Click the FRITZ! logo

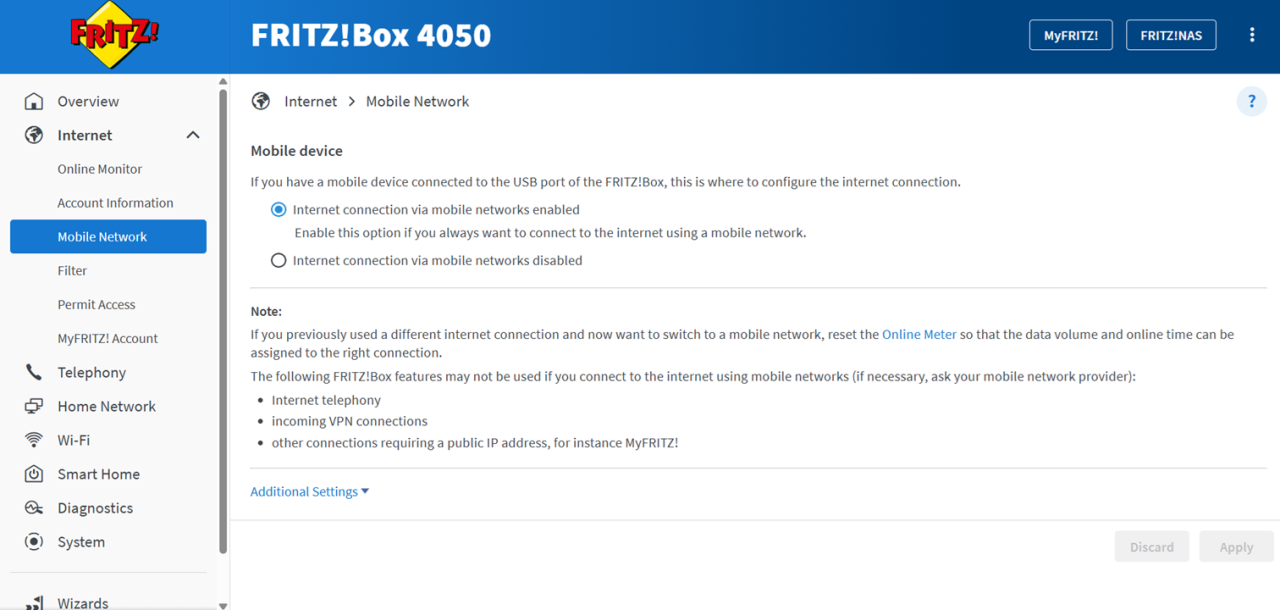(114, 35)
